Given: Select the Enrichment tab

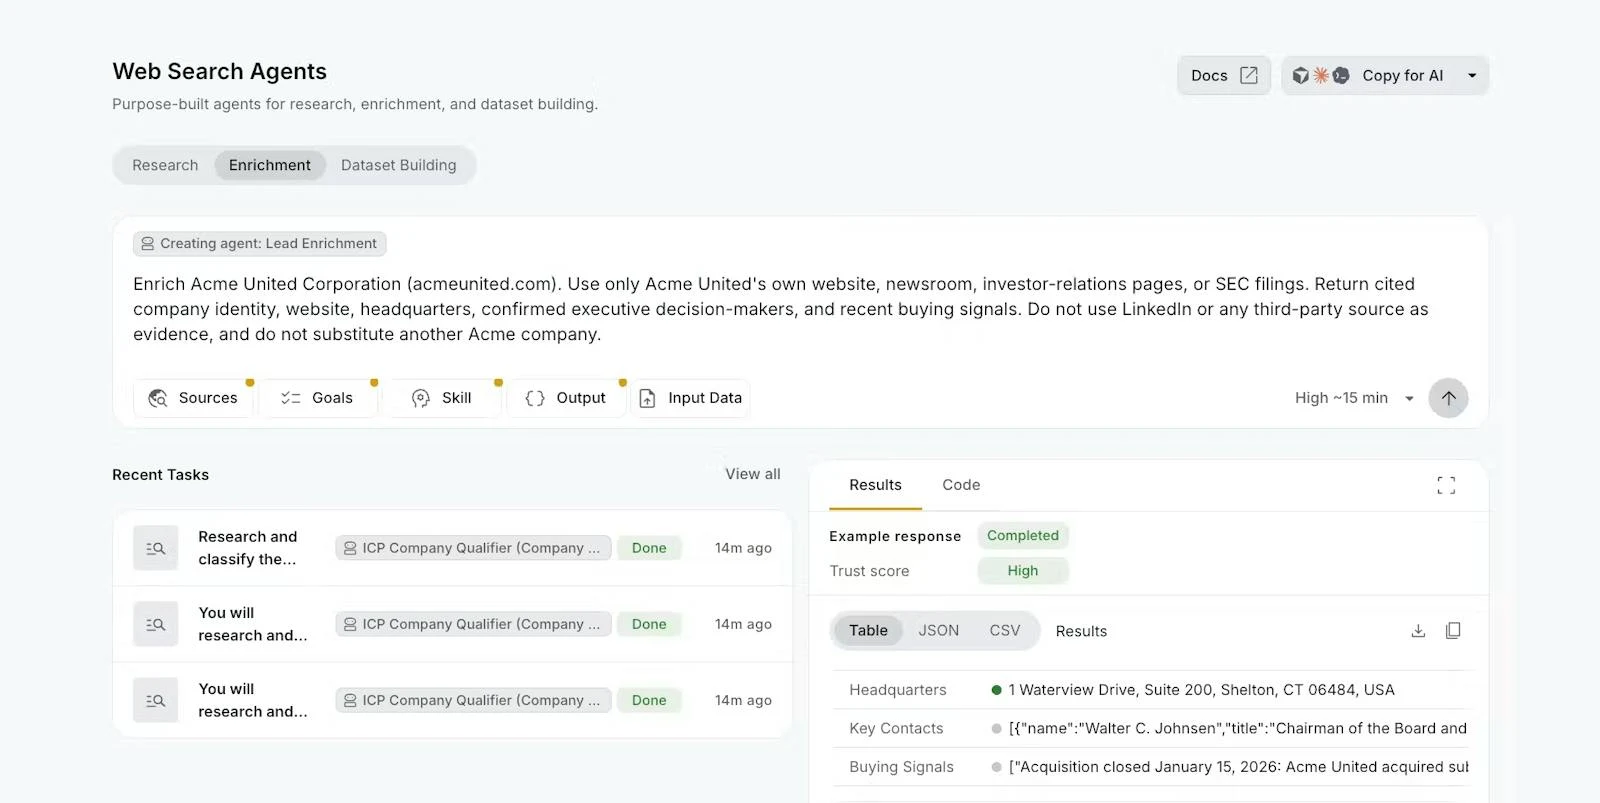Looking at the screenshot, I should click(270, 165).
